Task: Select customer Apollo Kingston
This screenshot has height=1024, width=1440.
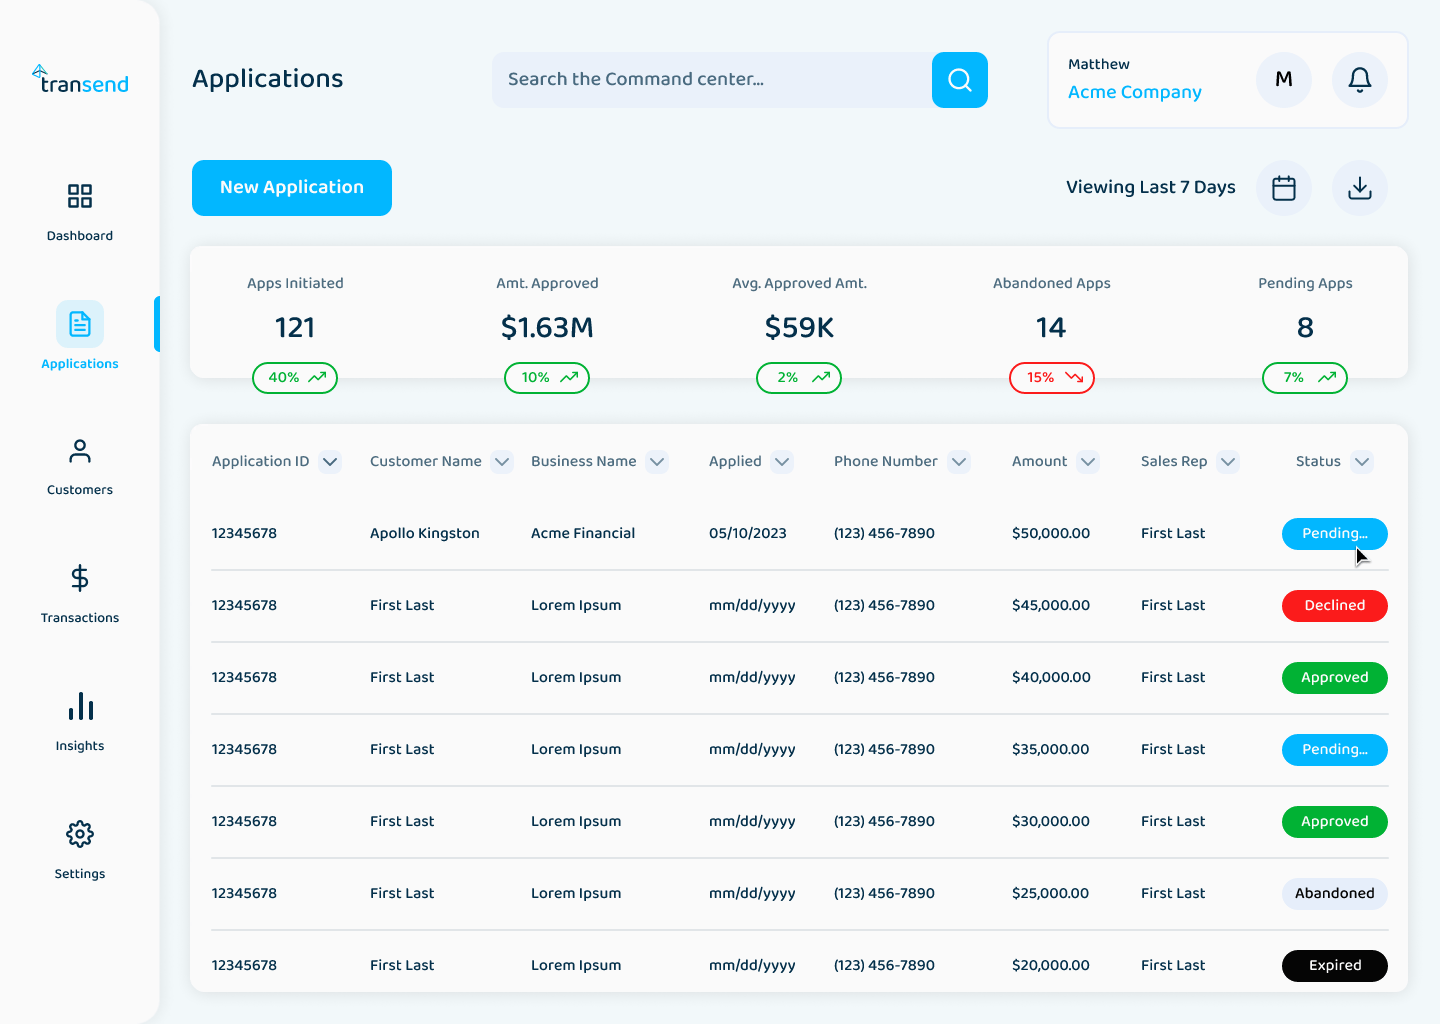Action: coord(425,534)
